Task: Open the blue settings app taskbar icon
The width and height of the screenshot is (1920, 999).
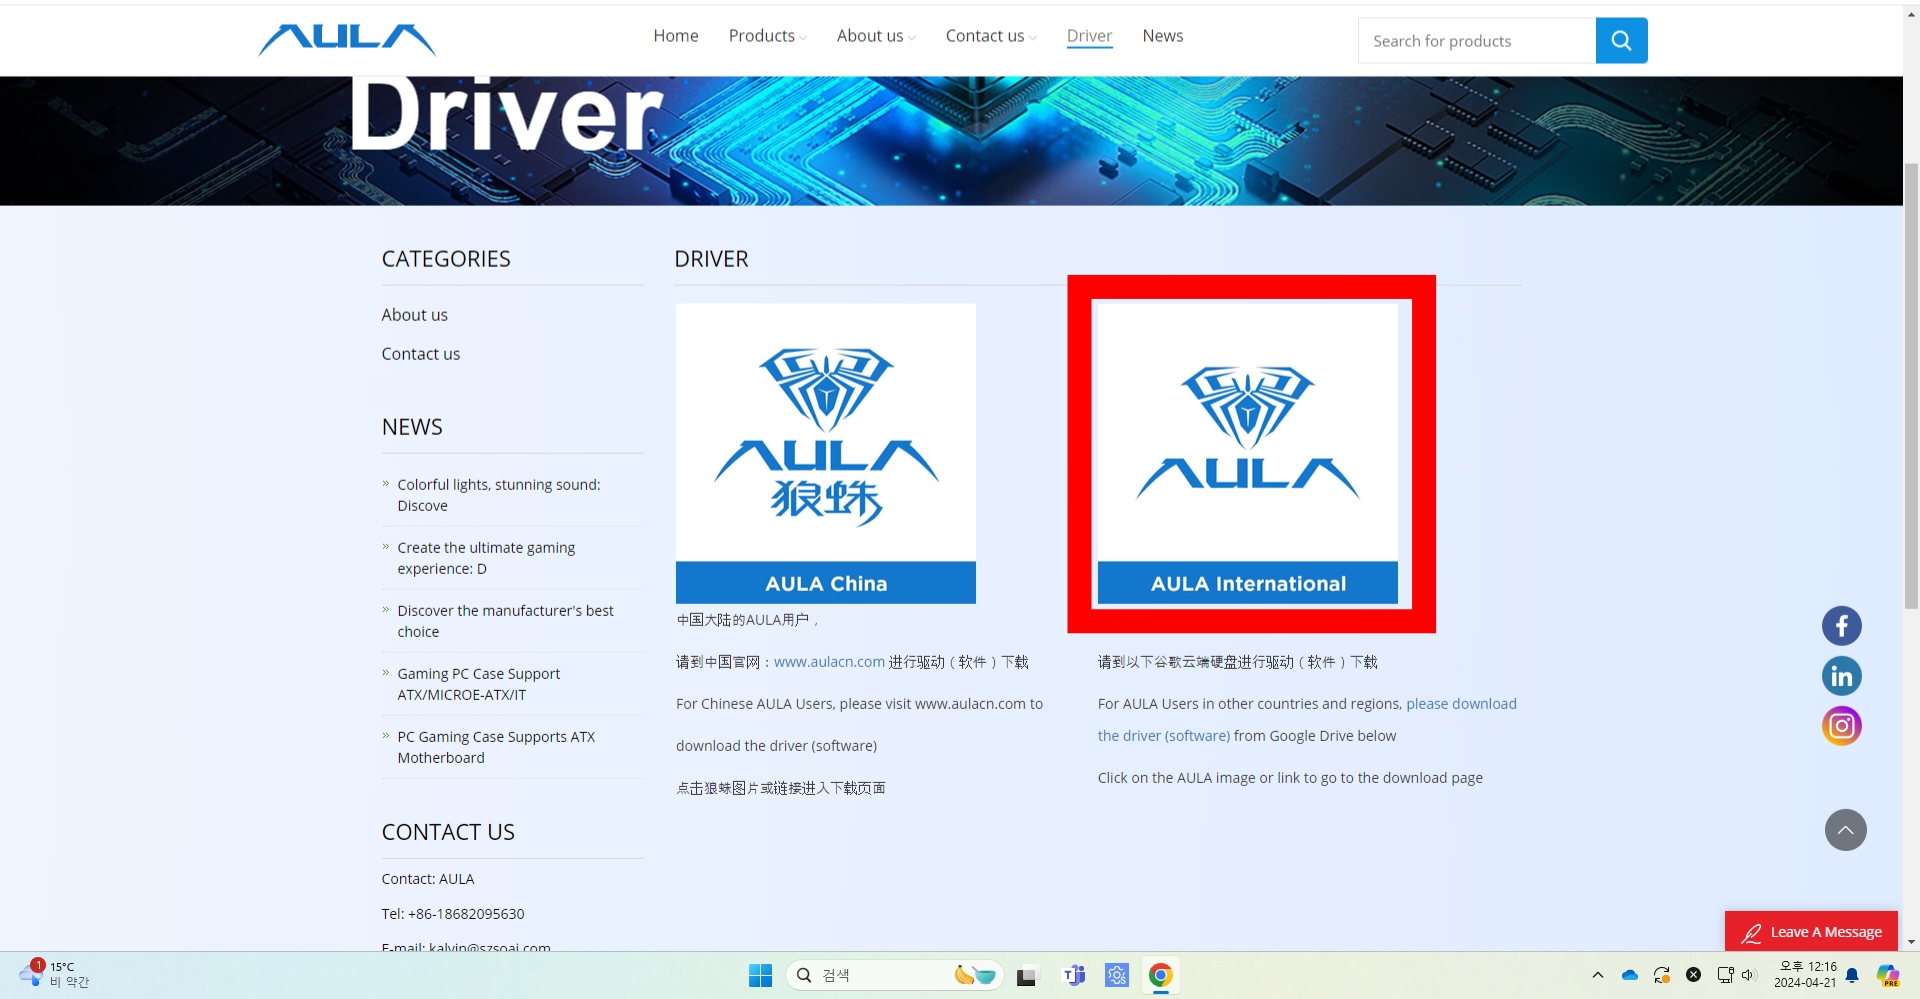Action: [1117, 975]
